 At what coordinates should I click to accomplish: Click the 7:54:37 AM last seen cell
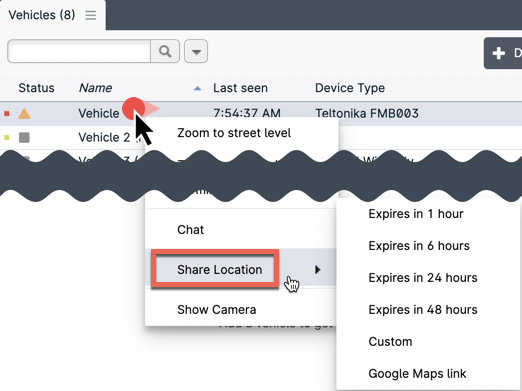pyautogui.click(x=247, y=113)
